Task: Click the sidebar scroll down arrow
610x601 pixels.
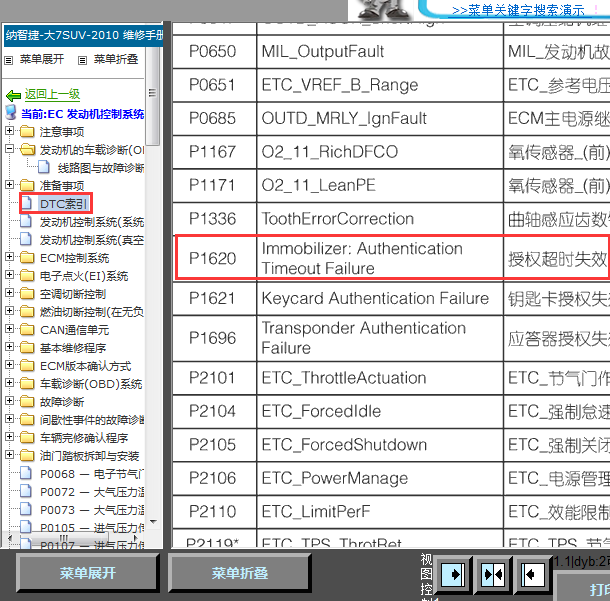Action: 153,522
